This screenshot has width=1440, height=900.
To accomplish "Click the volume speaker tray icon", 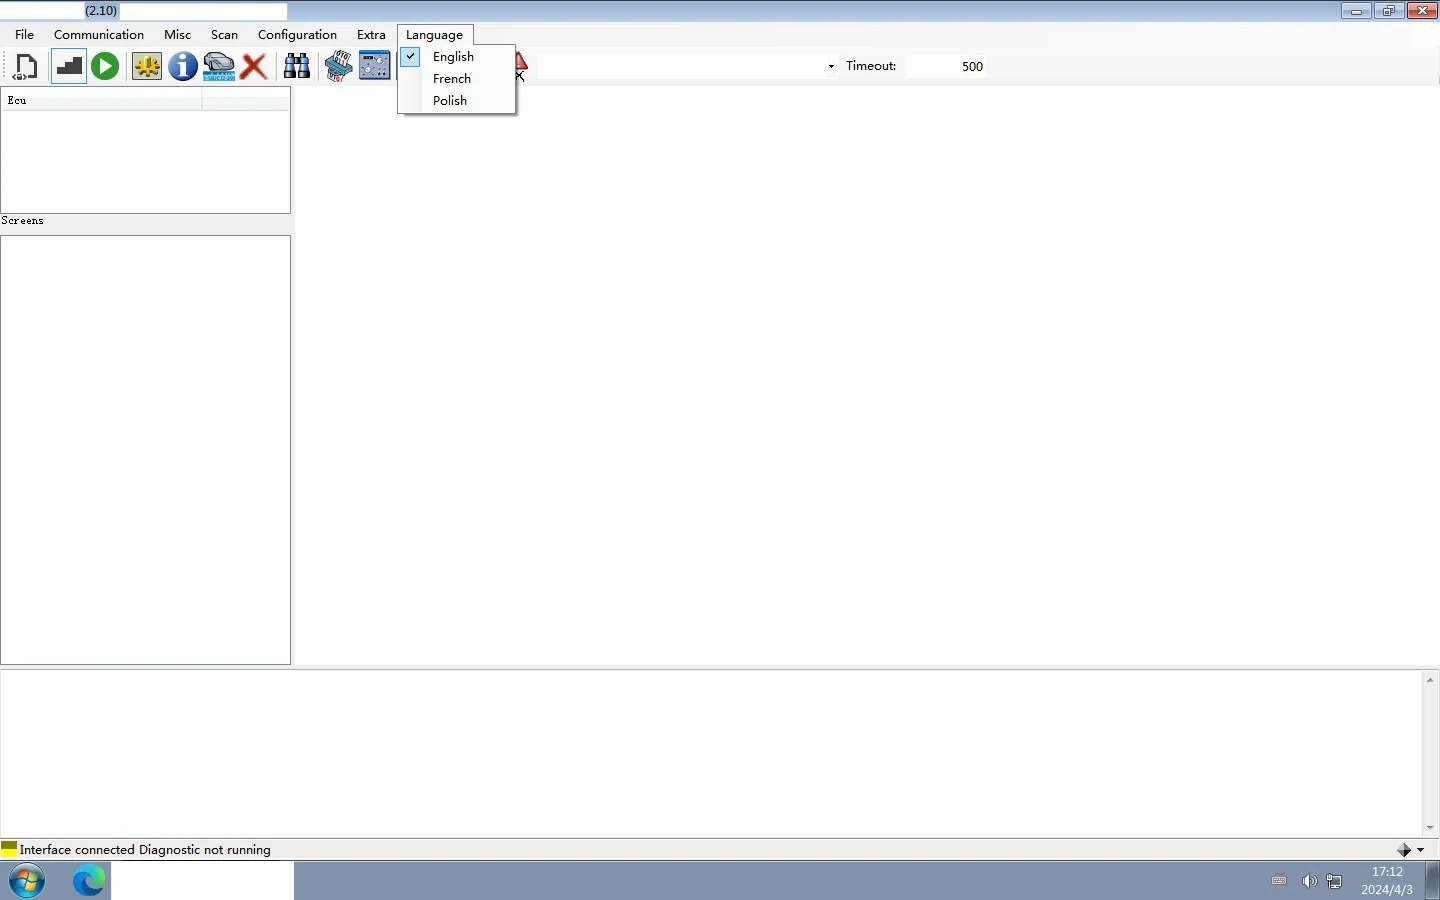I will pos(1308,881).
